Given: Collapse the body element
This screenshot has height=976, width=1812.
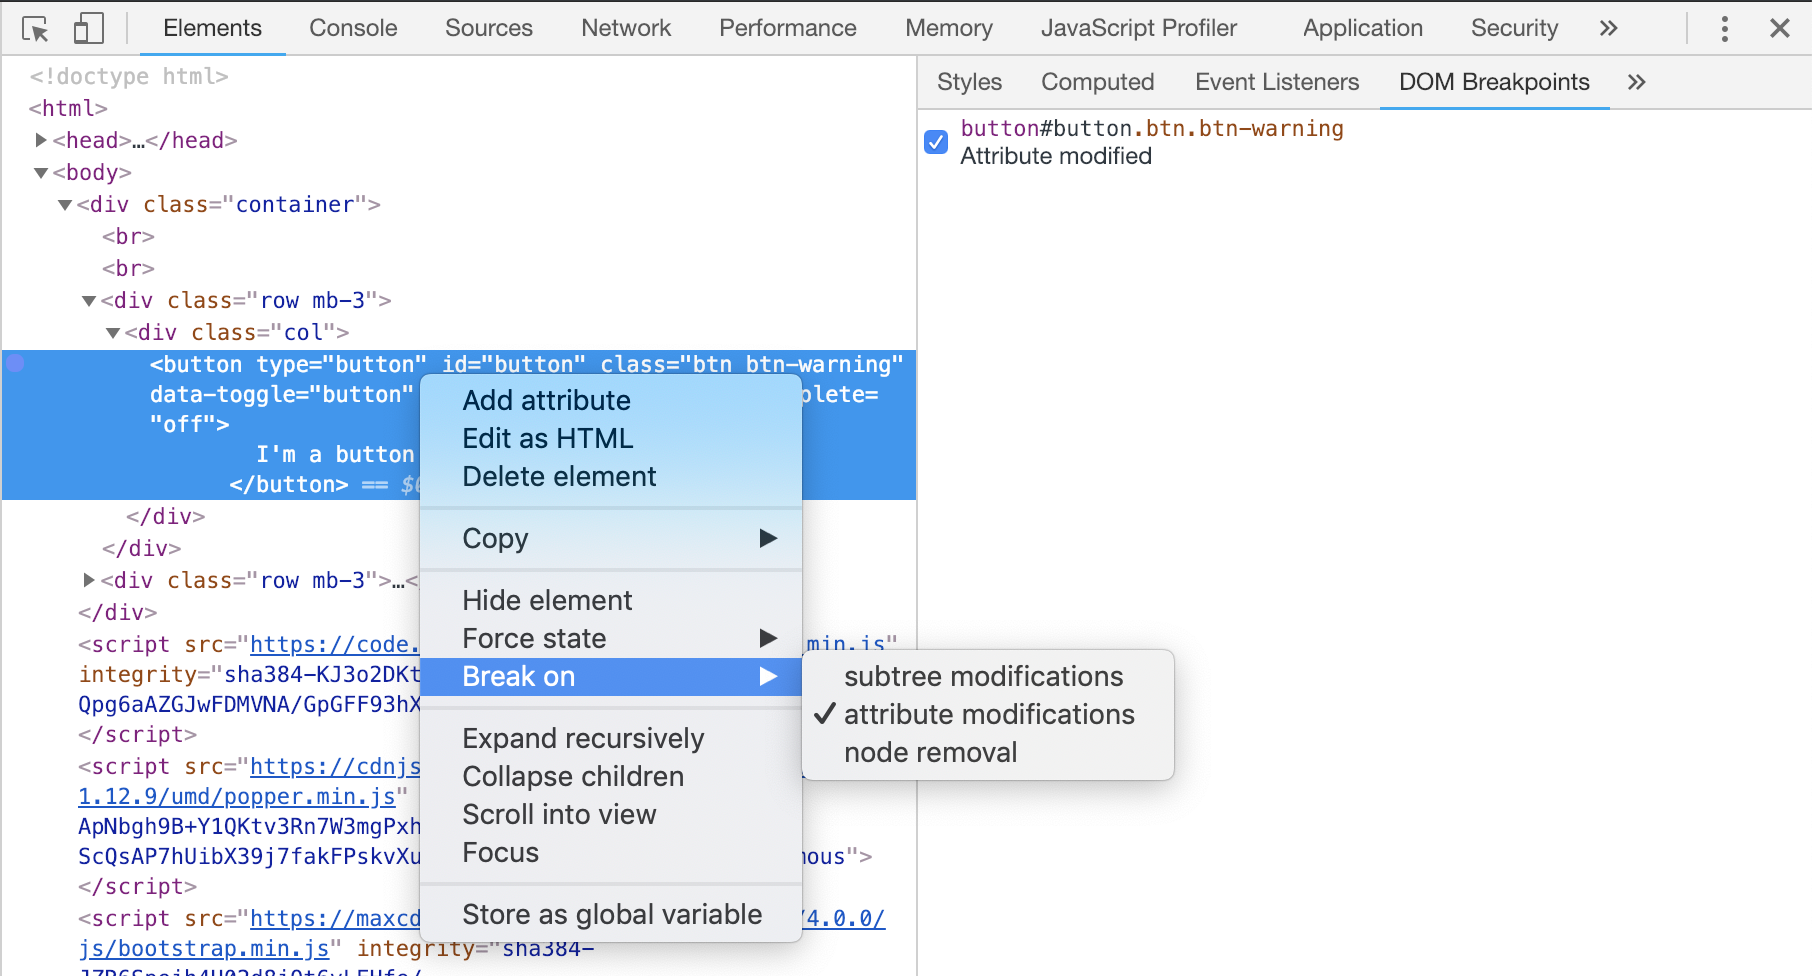Looking at the screenshot, I should [41, 173].
